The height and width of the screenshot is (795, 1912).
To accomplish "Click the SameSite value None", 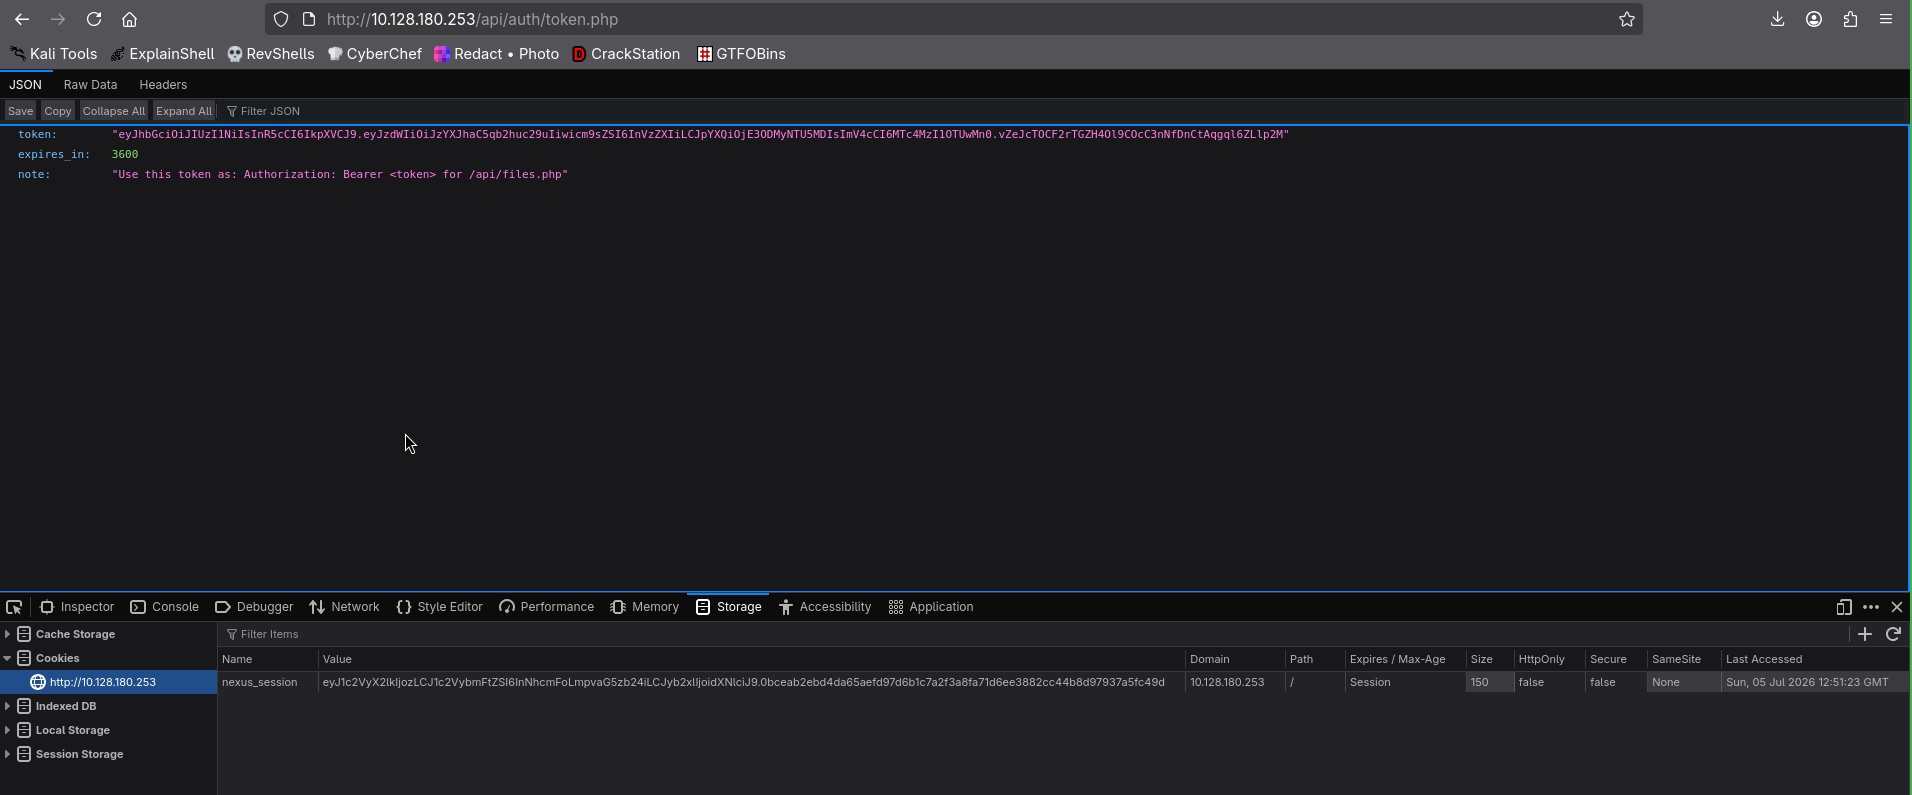I will tap(1683, 682).
